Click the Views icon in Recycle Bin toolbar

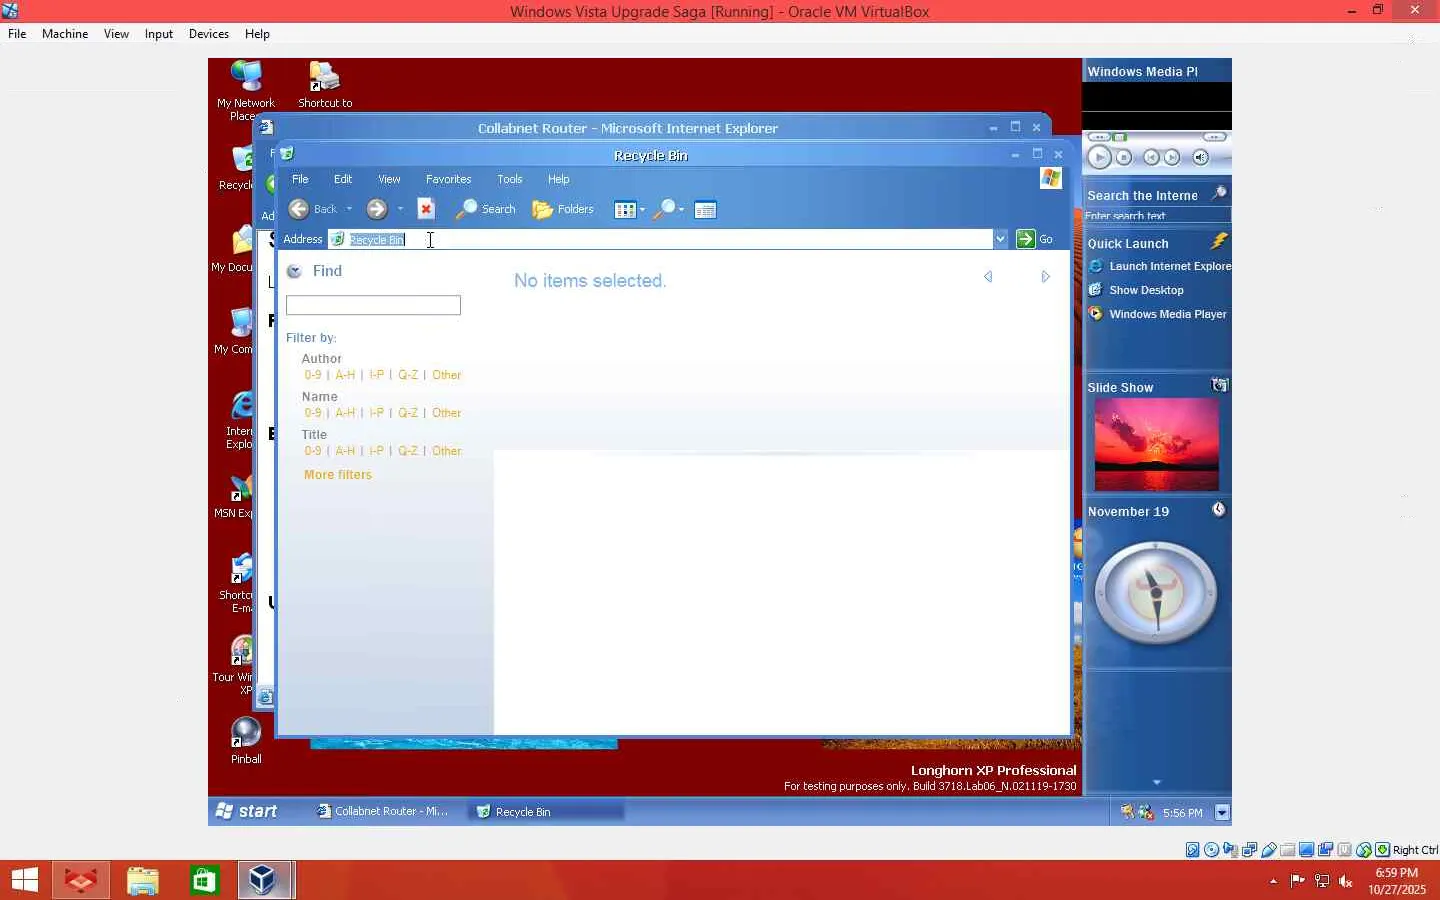[625, 209]
